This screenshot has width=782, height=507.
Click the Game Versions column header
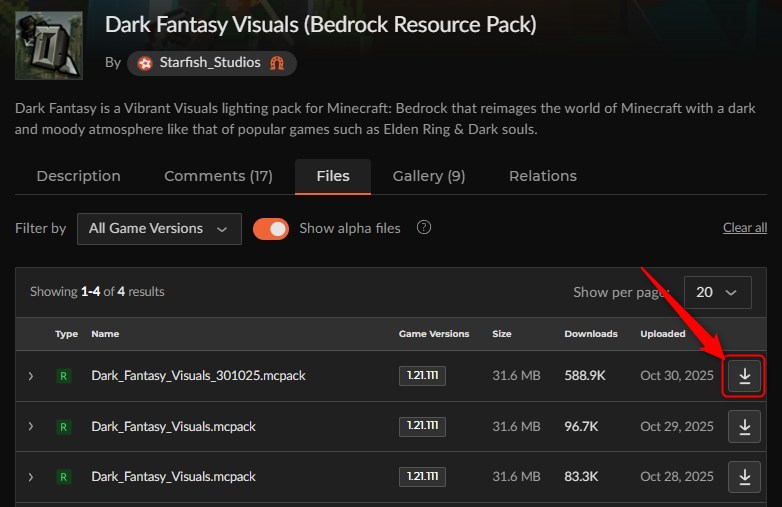[x=434, y=334]
